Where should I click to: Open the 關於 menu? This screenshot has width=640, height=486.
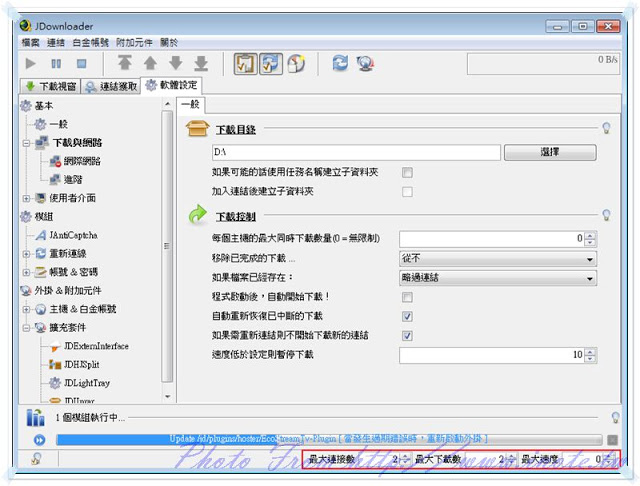pyautogui.click(x=169, y=42)
